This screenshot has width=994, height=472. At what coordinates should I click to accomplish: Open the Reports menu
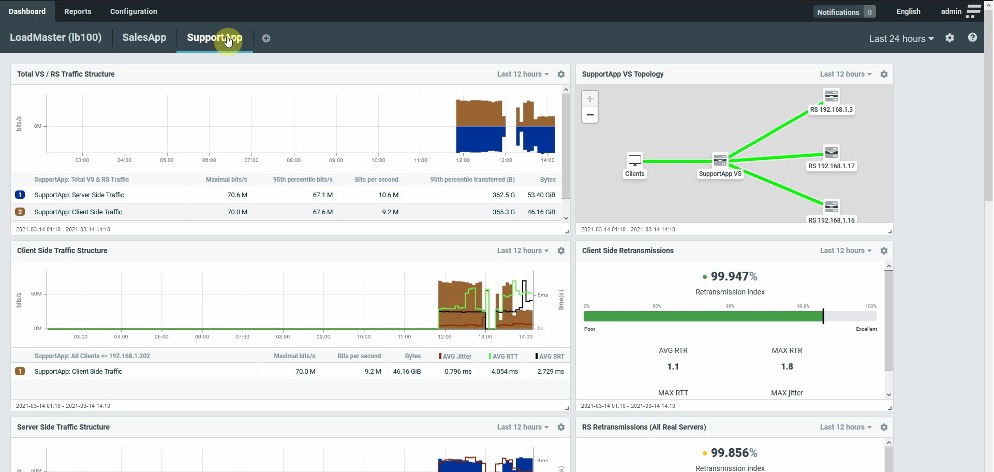click(77, 11)
